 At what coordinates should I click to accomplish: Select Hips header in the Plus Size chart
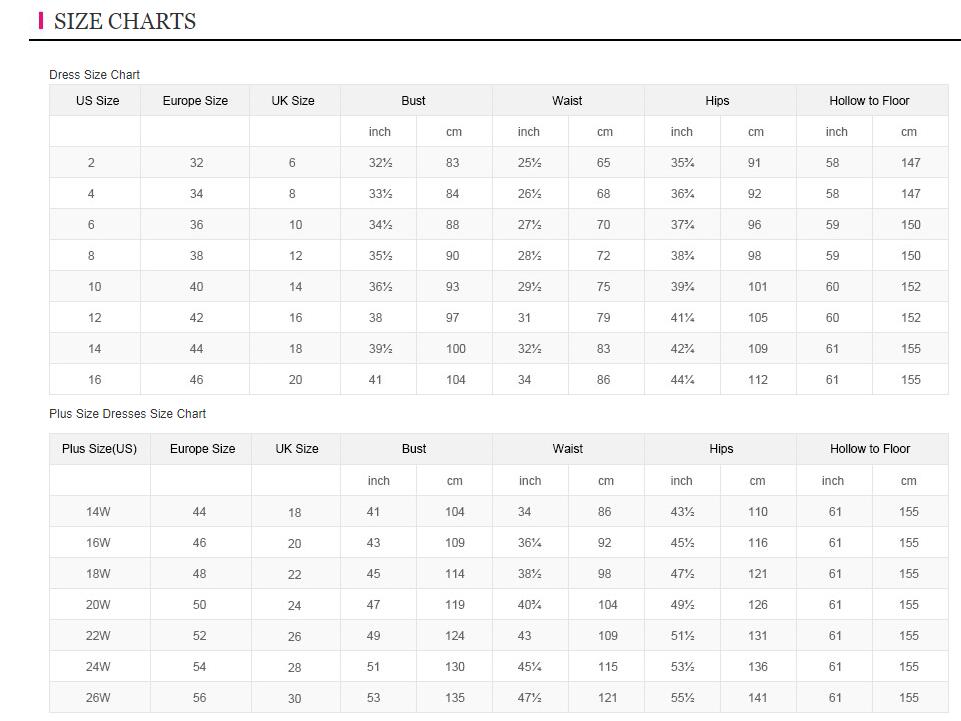[x=721, y=449]
